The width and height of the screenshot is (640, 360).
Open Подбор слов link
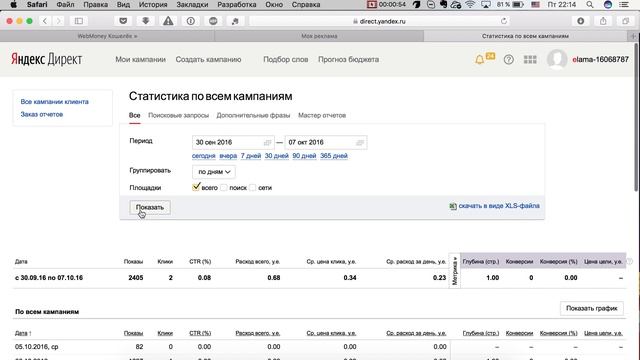[286, 60]
